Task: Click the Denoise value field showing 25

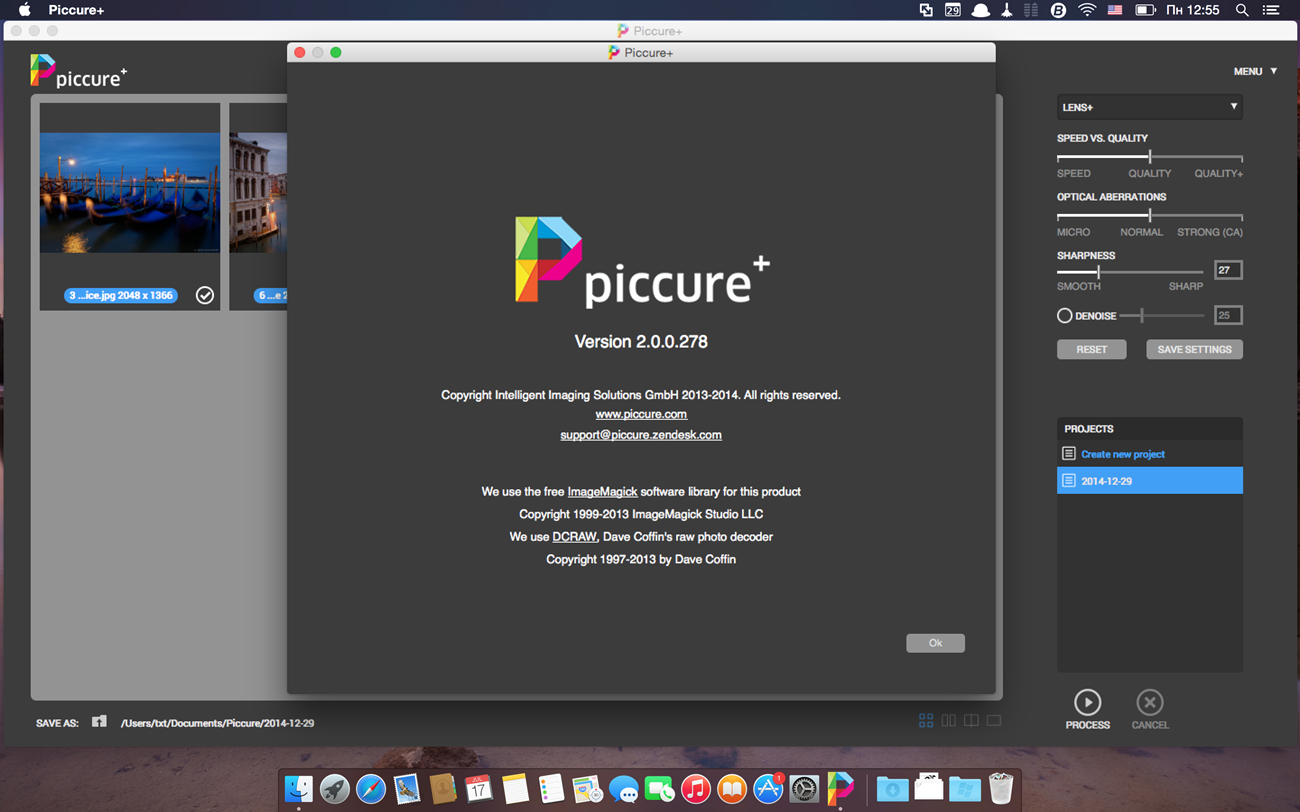Action: 1228,315
